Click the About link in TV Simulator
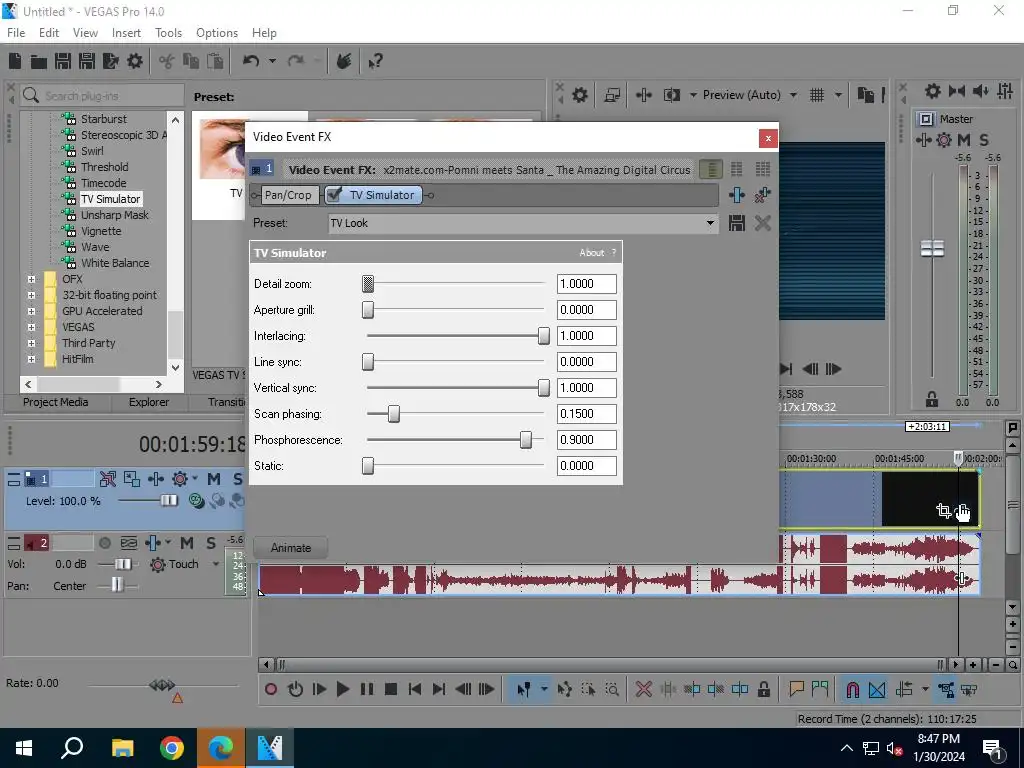The width and height of the screenshot is (1024, 768). point(592,253)
